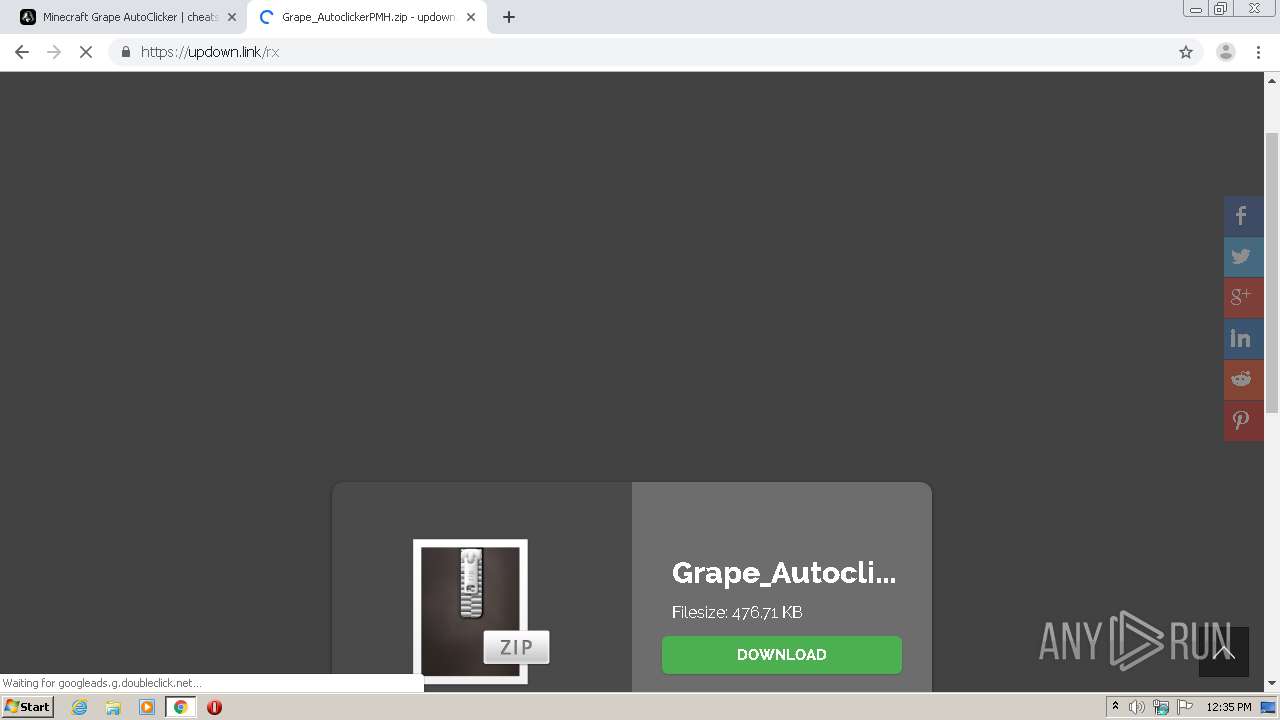This screenshot has width=1280, height=720.
Task: Click the scroll-to-top arrow button
Action: [x=1224, y=652]
